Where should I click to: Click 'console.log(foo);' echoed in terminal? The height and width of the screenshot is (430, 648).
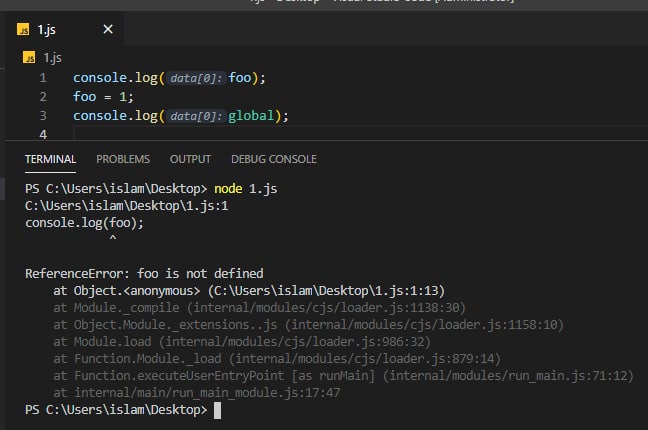84,223
